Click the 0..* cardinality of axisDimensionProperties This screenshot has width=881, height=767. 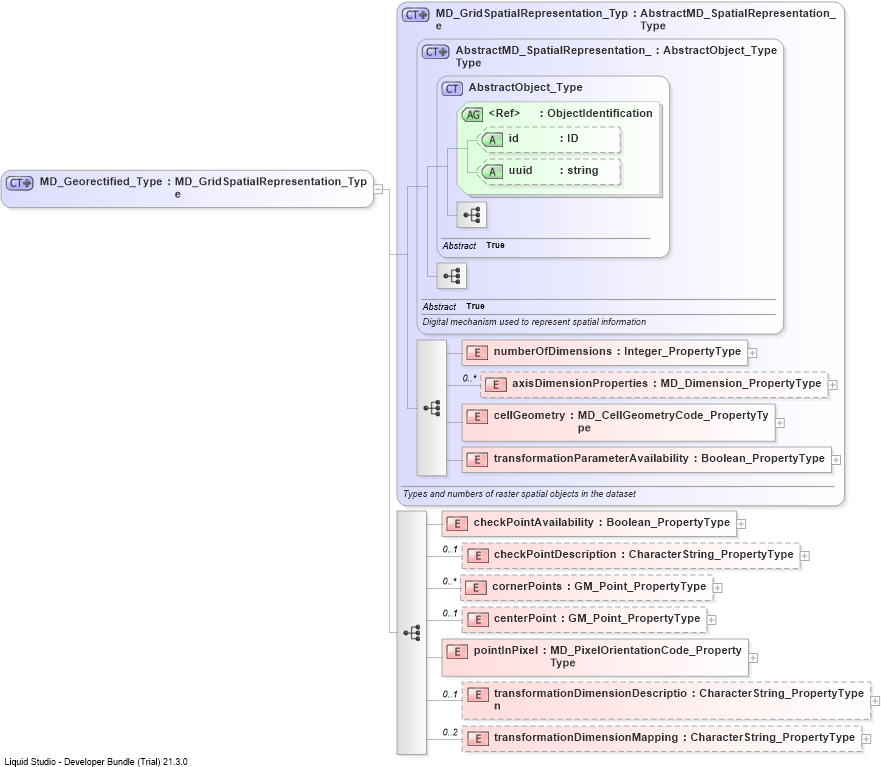click(470, 378)
